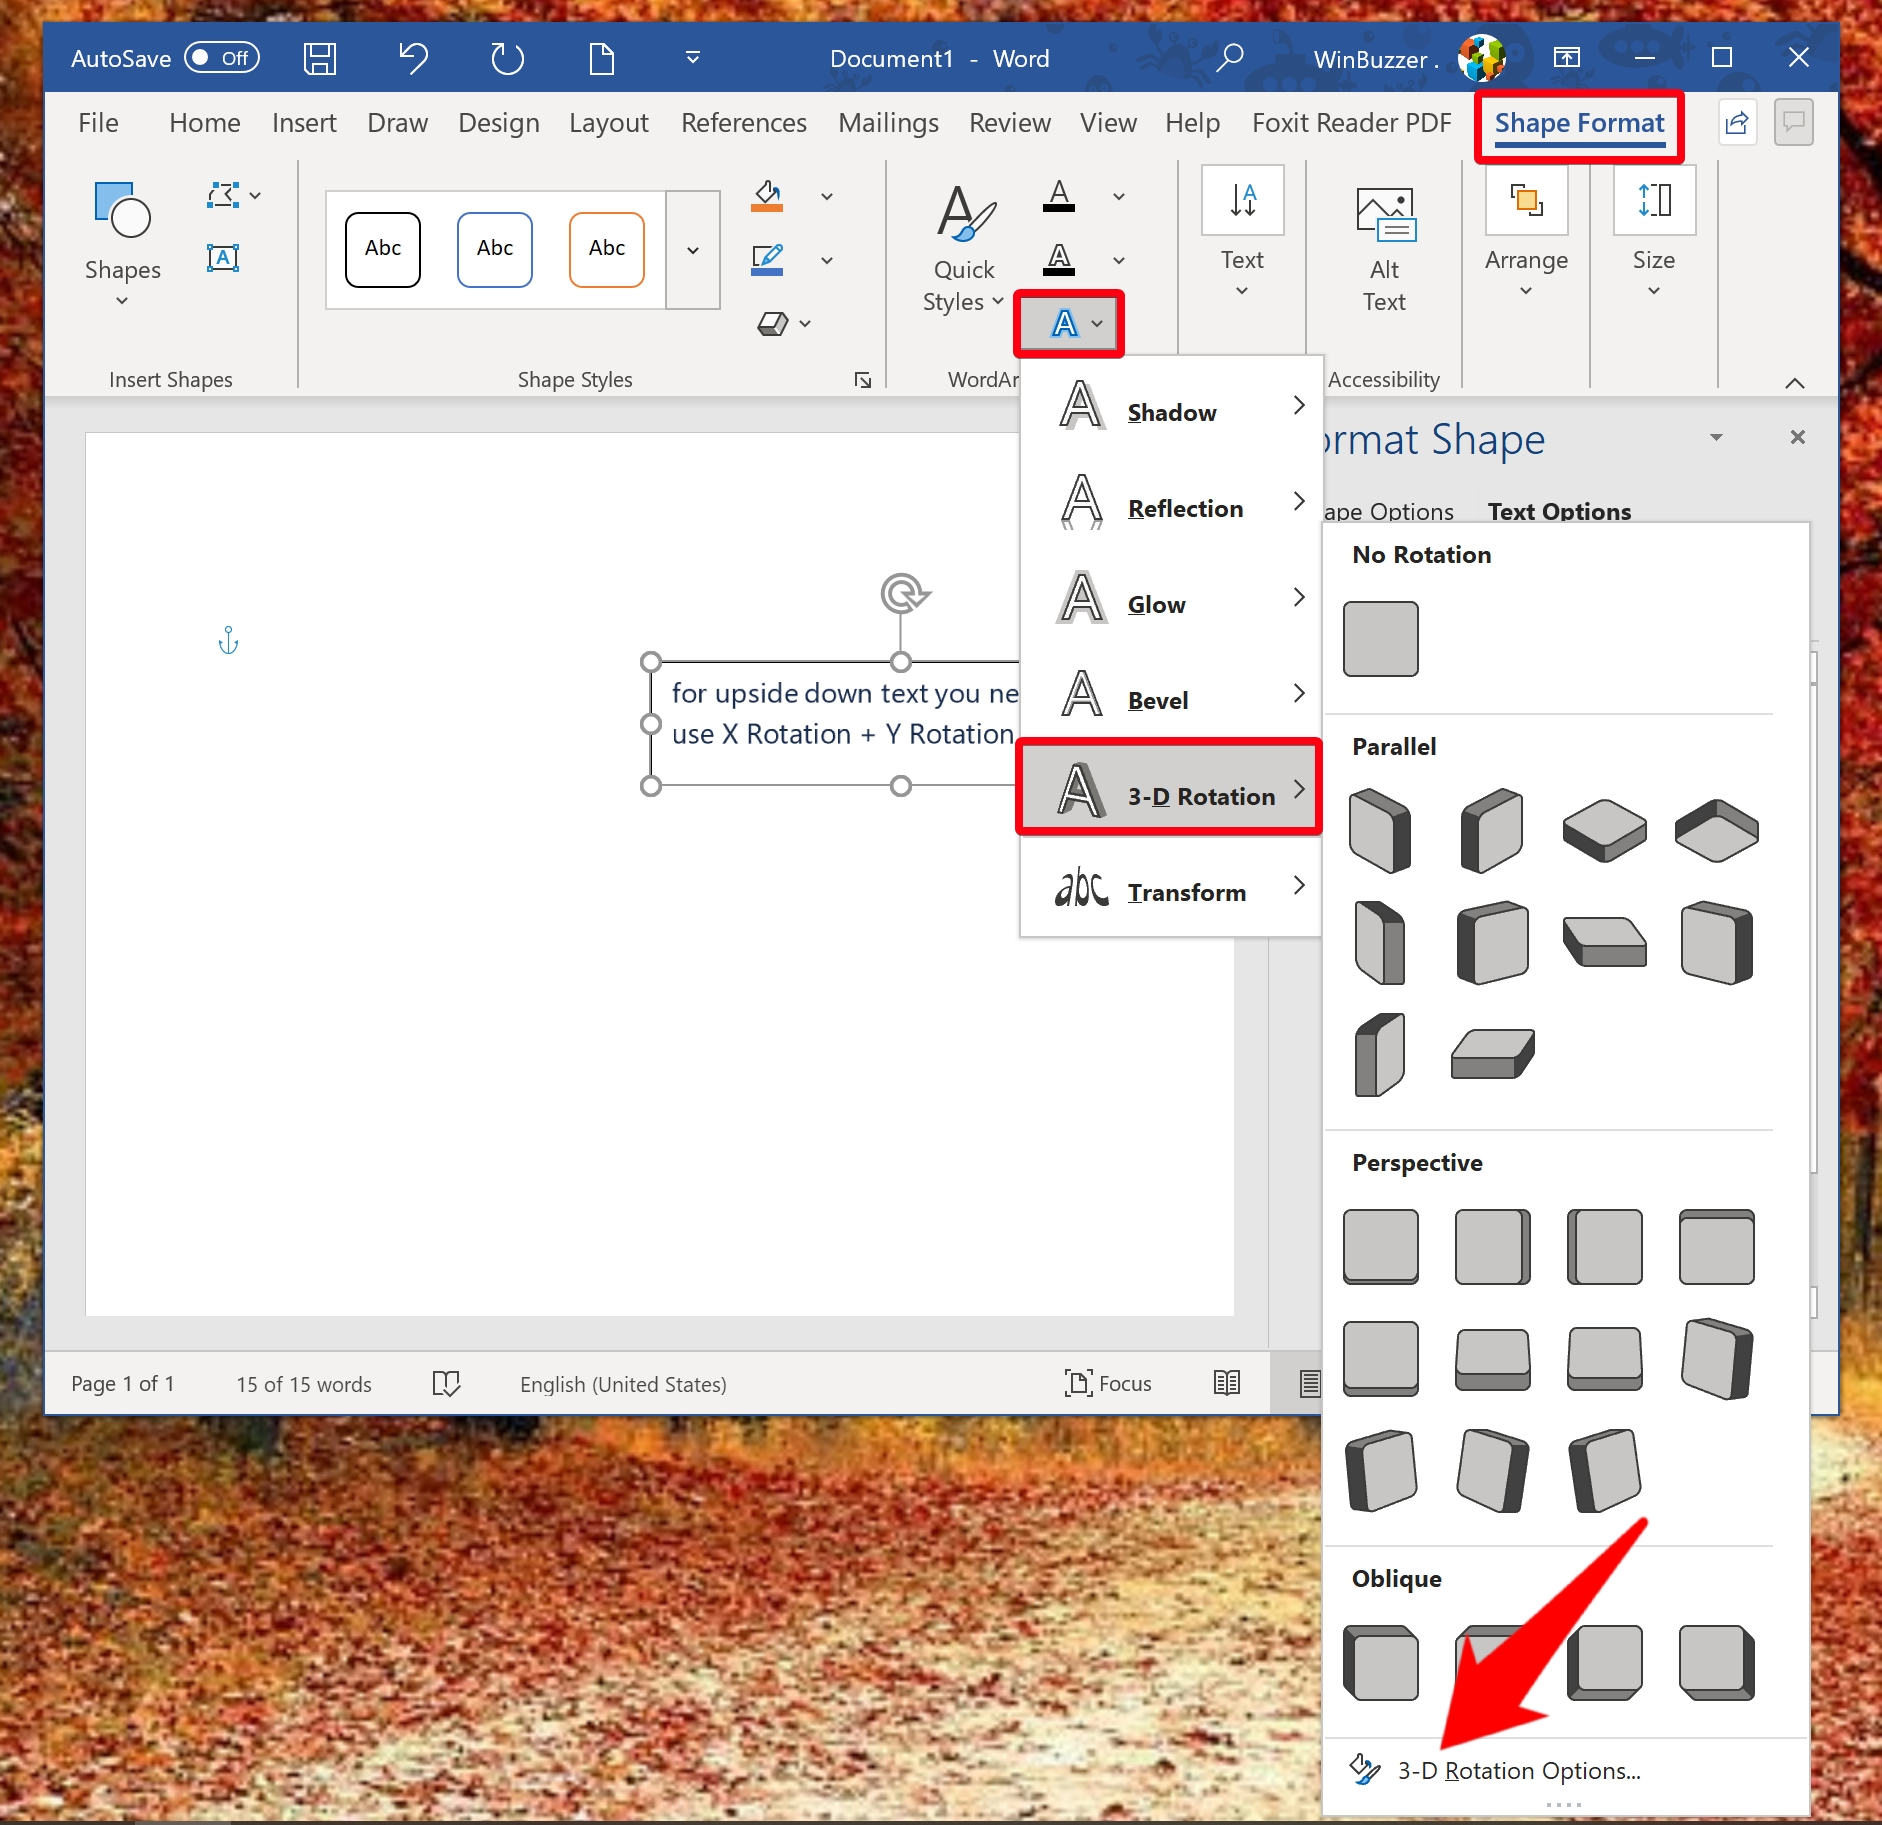The width and height of the screenshot is (1882, 1825).
Task: Open the Shape Outline dropdown arrow
Action: click(827, 260)
